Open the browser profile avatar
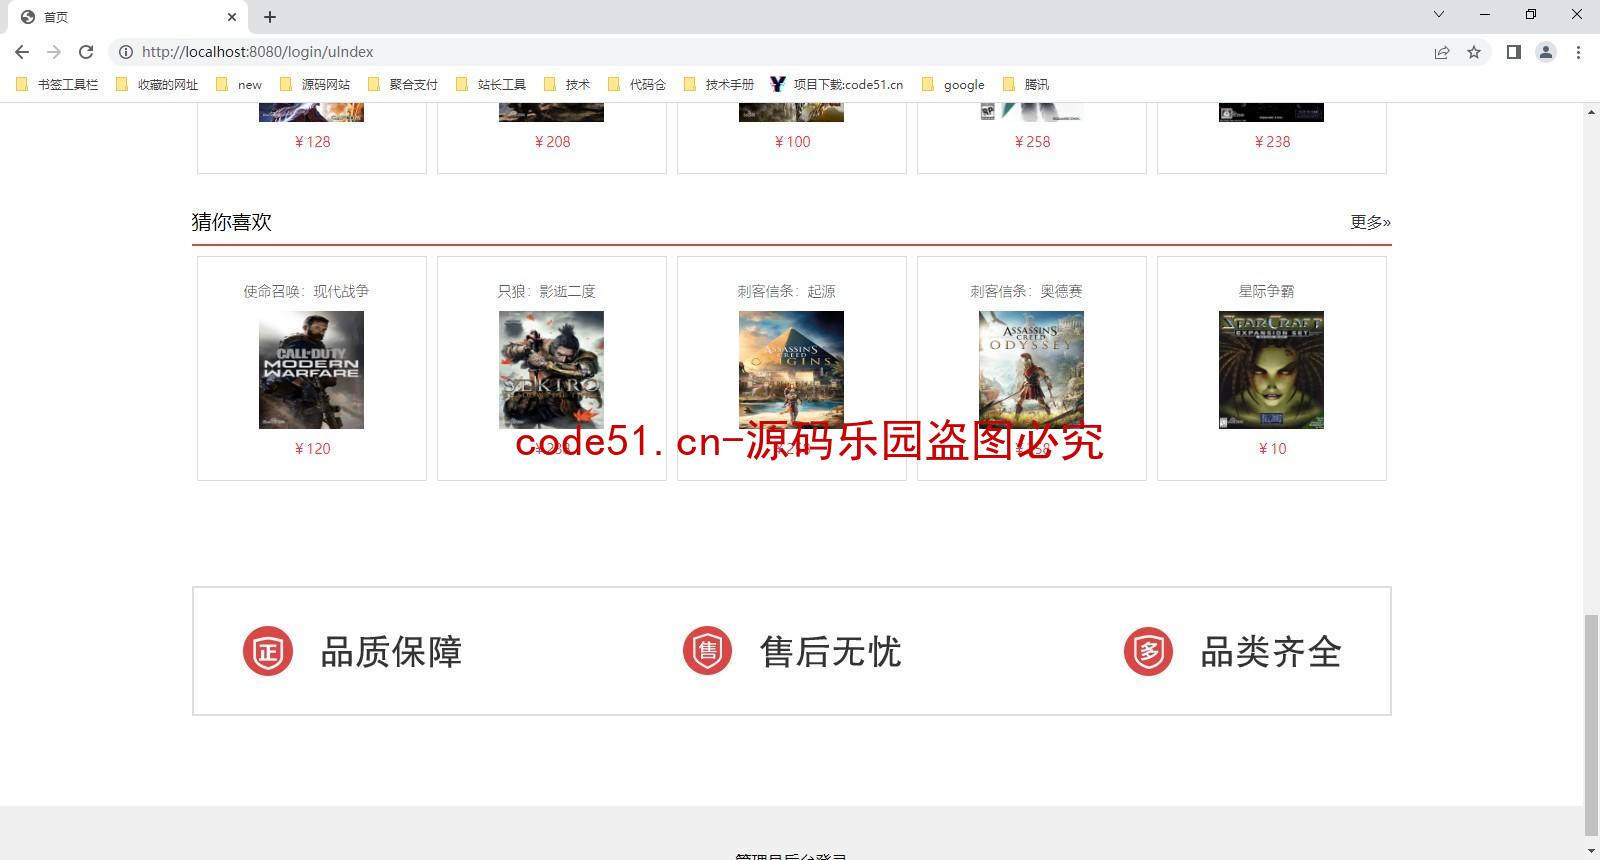This screenshot has height=860, width=1600. [1546, 52]
